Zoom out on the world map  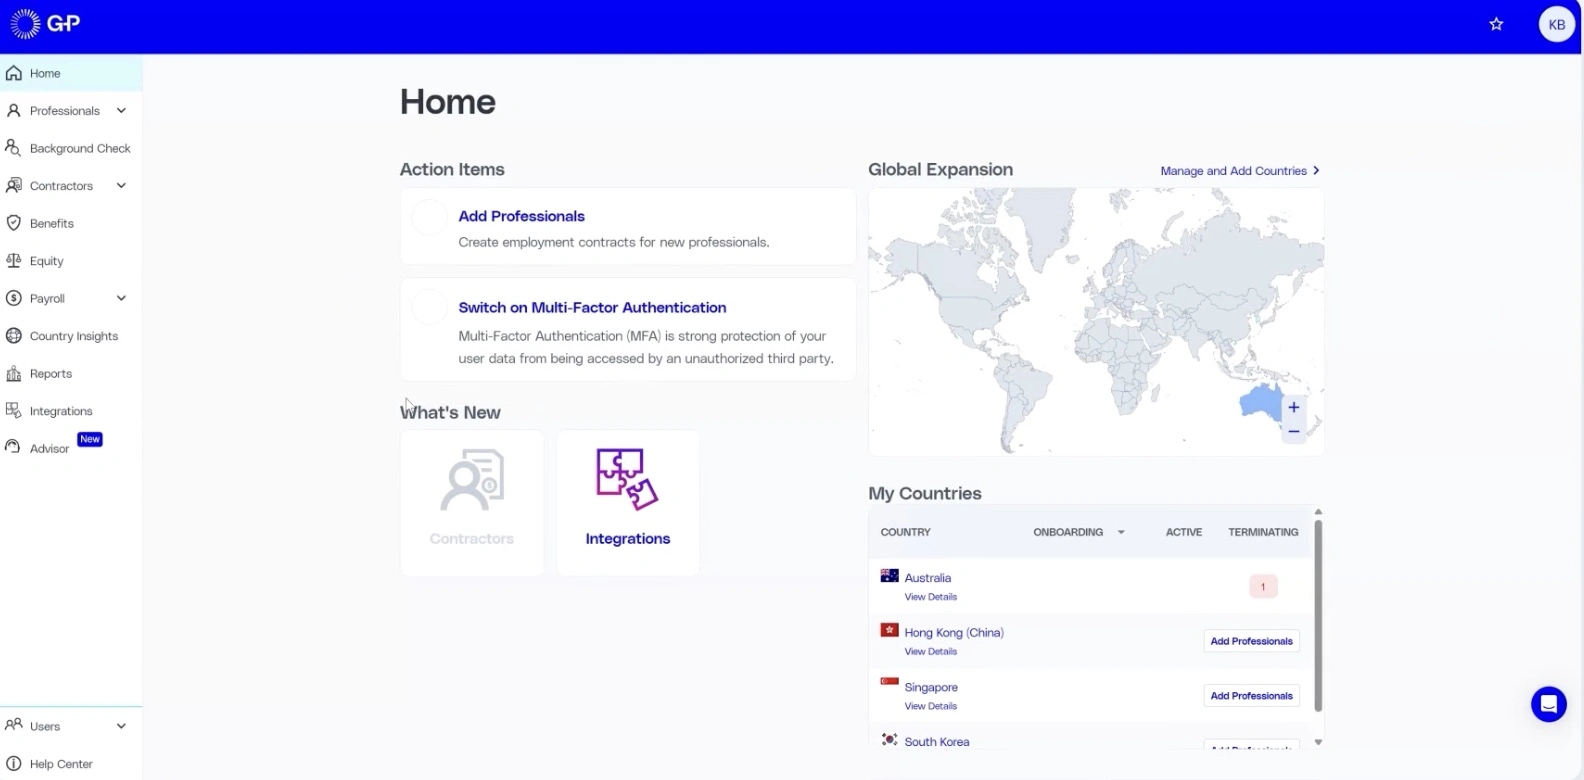point(1293,432)
